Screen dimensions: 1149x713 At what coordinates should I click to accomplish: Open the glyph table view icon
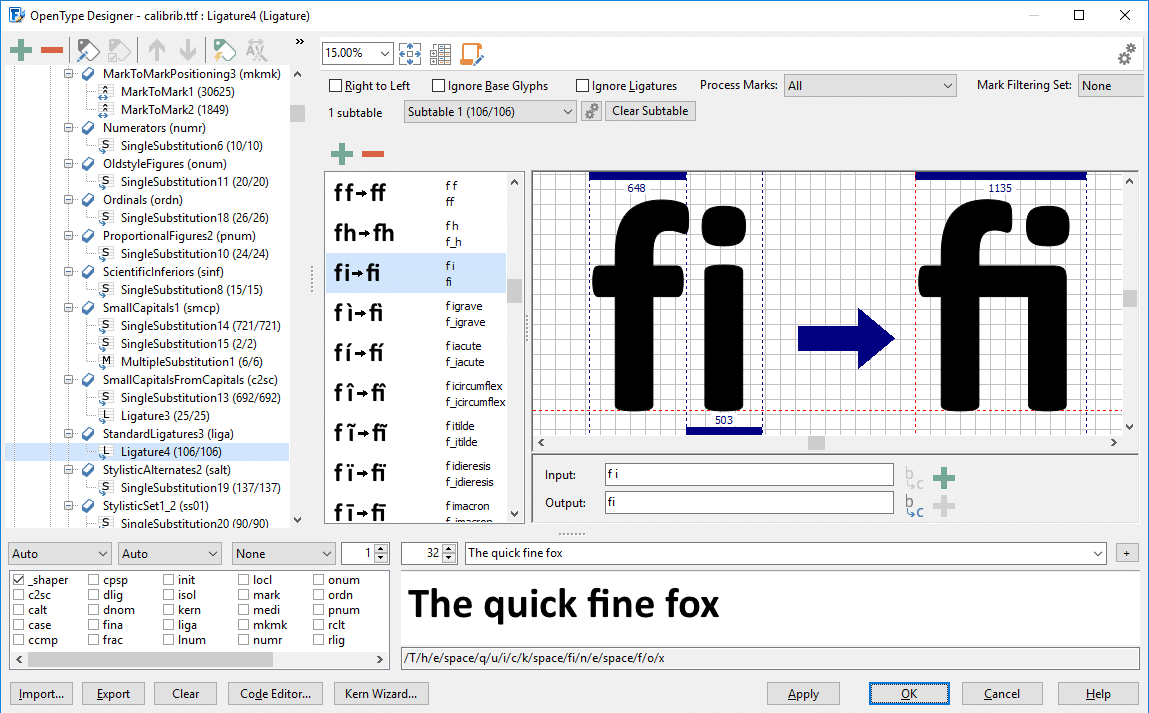440,53
